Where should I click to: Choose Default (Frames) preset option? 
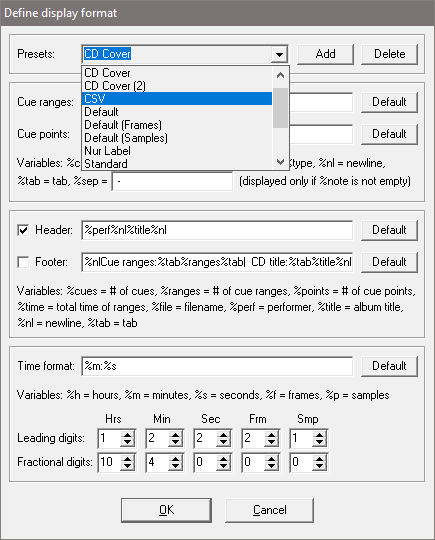click(x=177, y=125)
